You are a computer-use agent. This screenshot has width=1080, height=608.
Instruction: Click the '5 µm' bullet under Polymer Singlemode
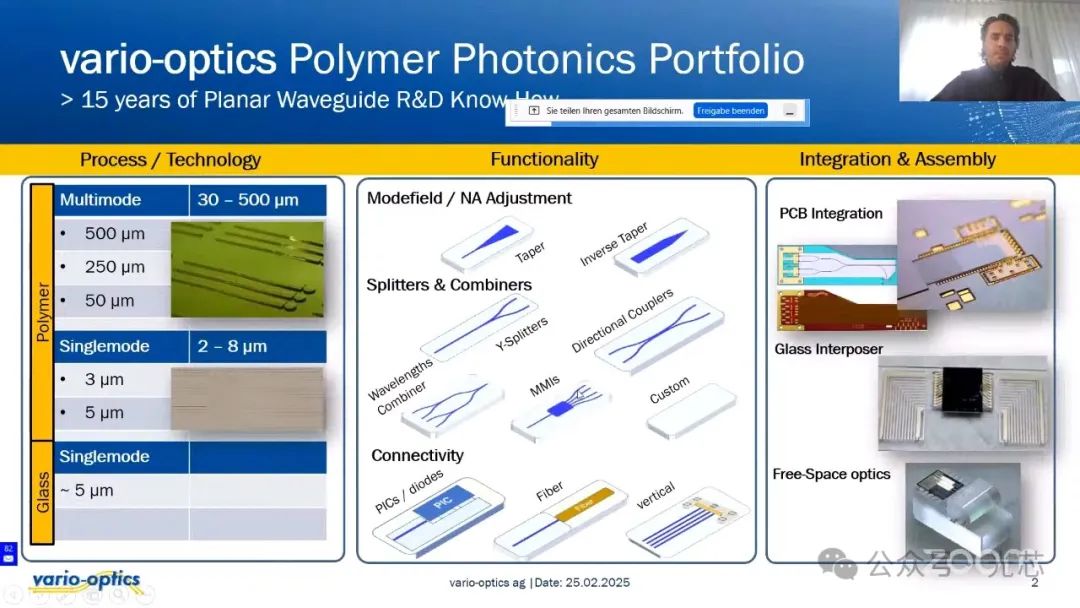pos(113,412)
